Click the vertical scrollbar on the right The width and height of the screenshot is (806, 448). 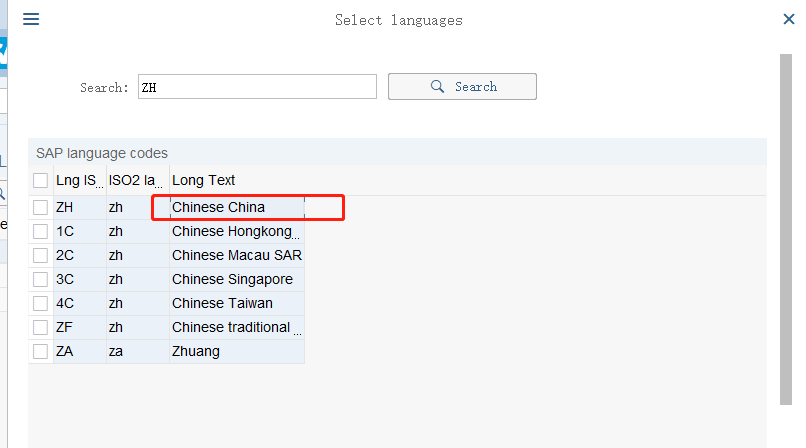[786, 230]
